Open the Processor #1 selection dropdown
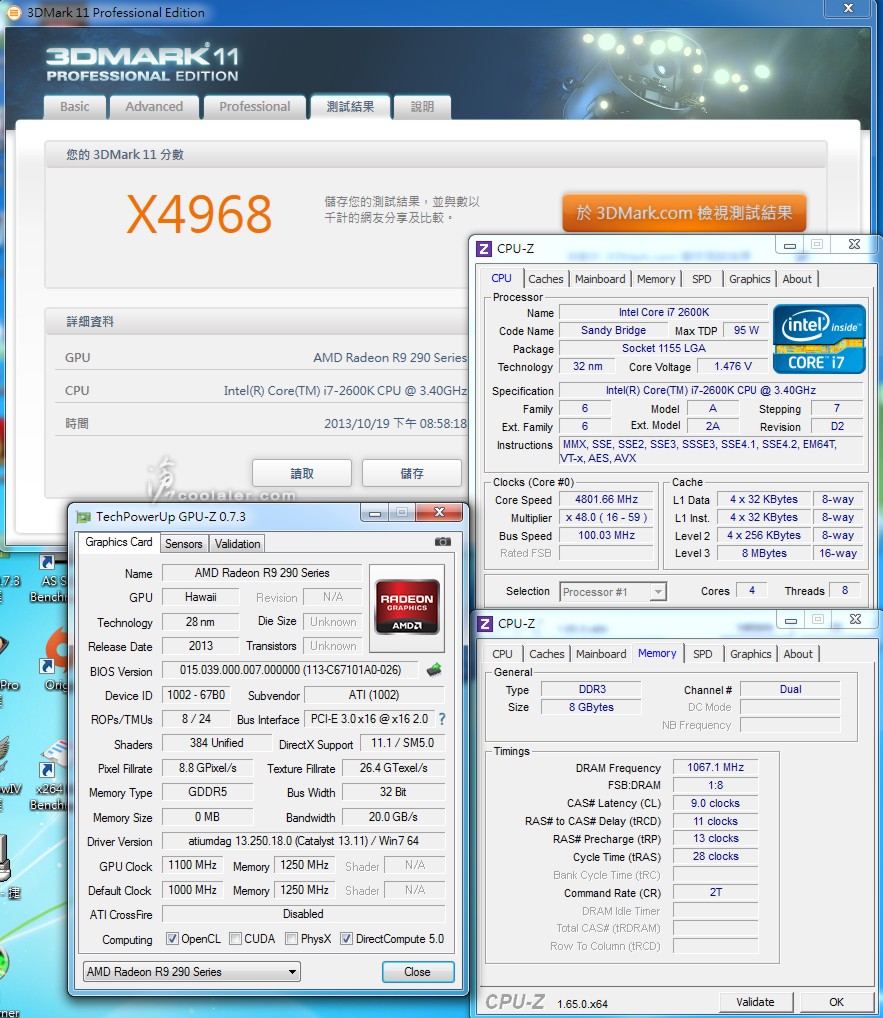 pyautogui.click(x=613, y=592)
